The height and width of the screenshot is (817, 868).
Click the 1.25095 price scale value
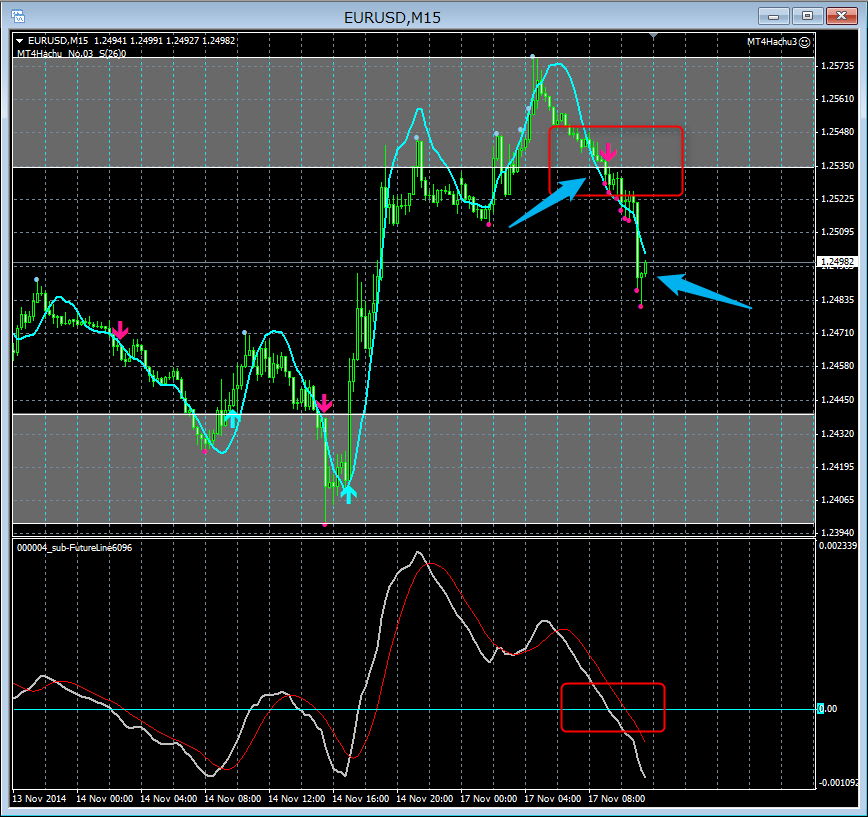click(837, 232)
